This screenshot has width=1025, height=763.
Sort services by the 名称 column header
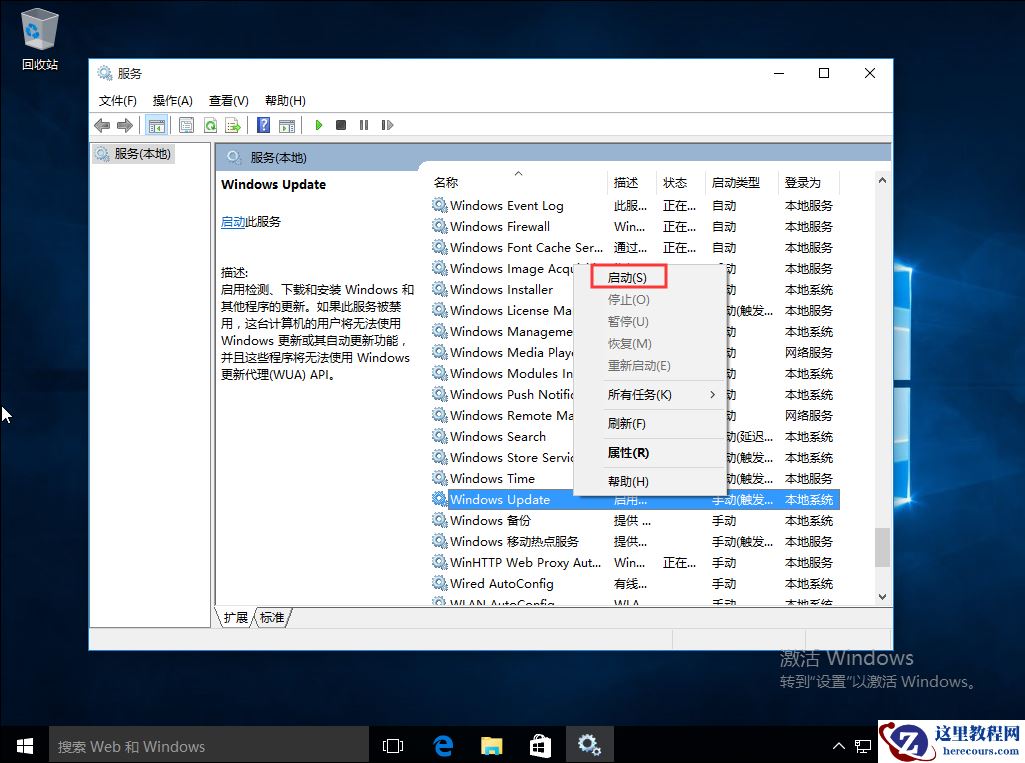(446, 182)
